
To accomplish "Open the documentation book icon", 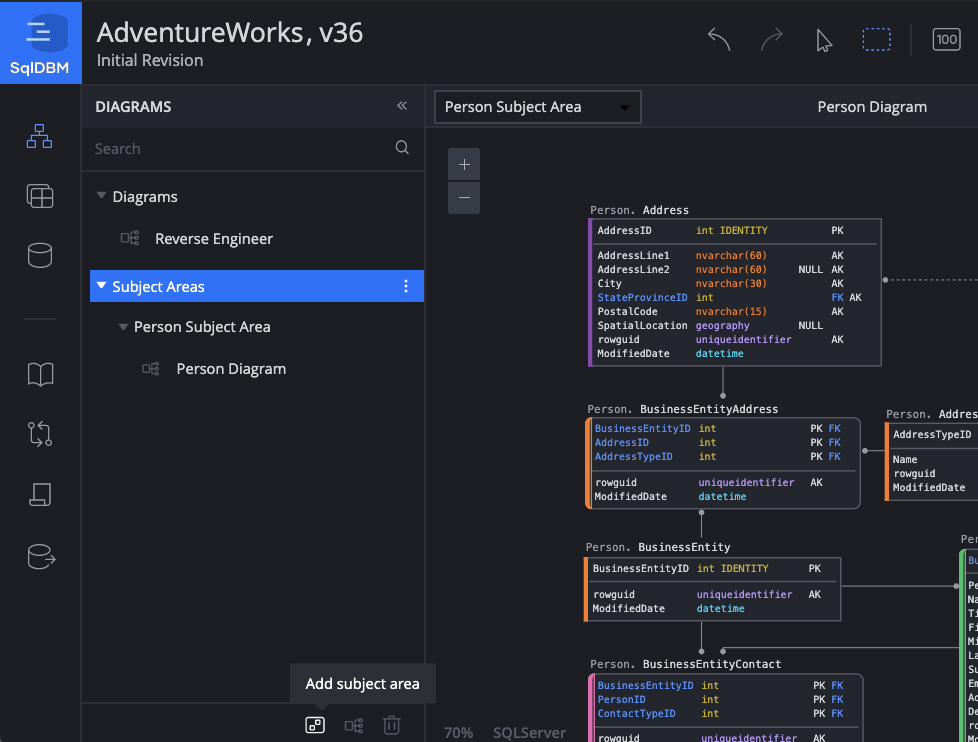I will 40,375.
